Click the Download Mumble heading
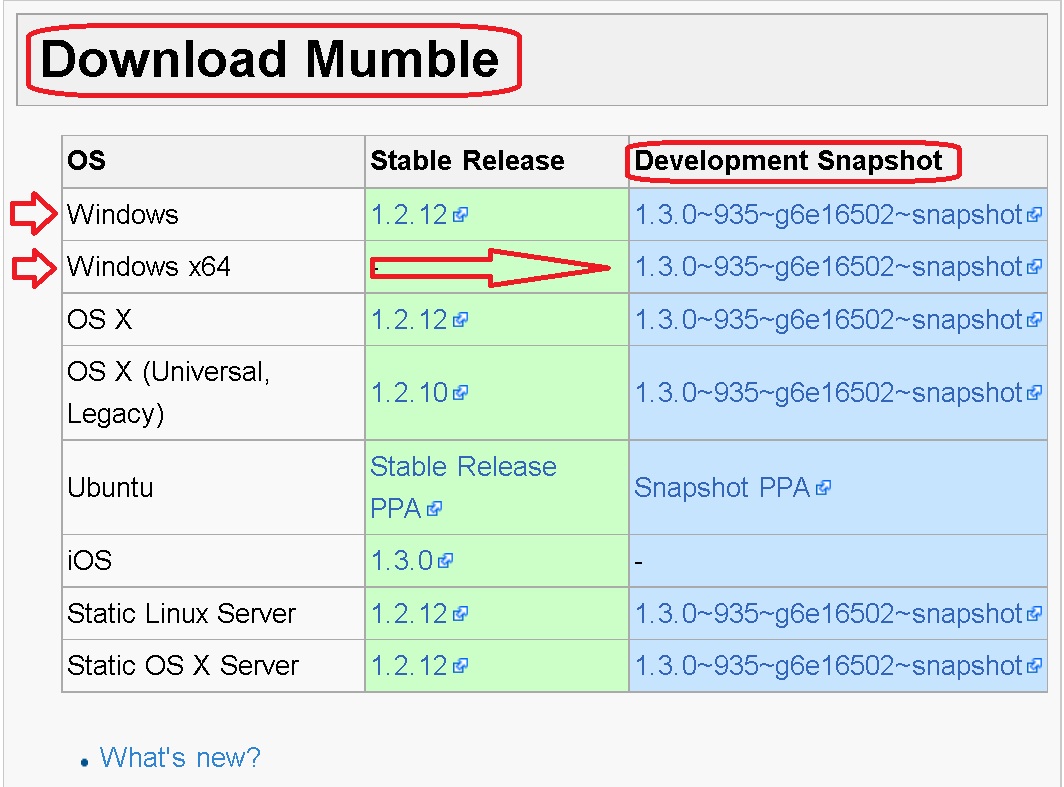The image size is (1064, 787). [x=270, y=60]
